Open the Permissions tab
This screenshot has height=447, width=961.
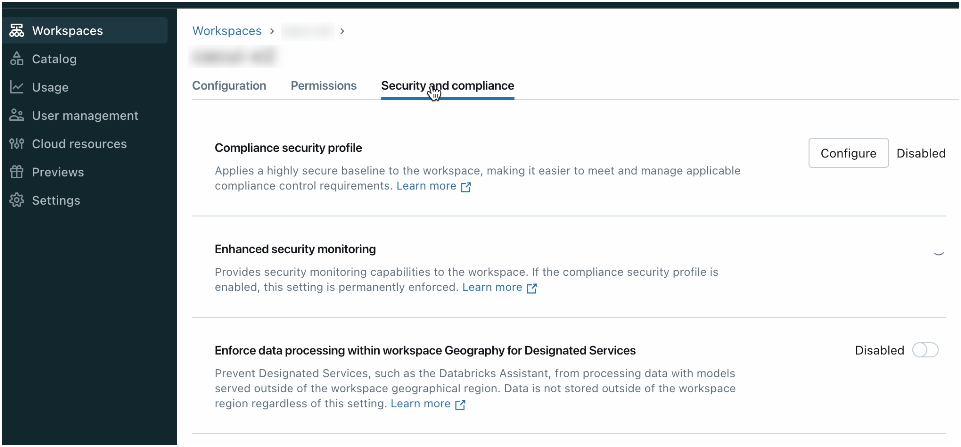(323, 86)
